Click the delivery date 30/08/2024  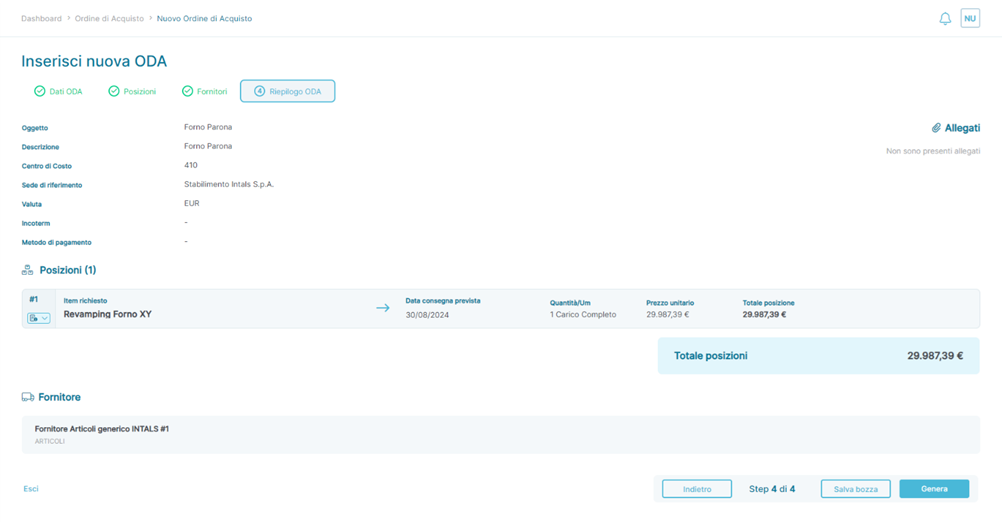tap(428, 315)
